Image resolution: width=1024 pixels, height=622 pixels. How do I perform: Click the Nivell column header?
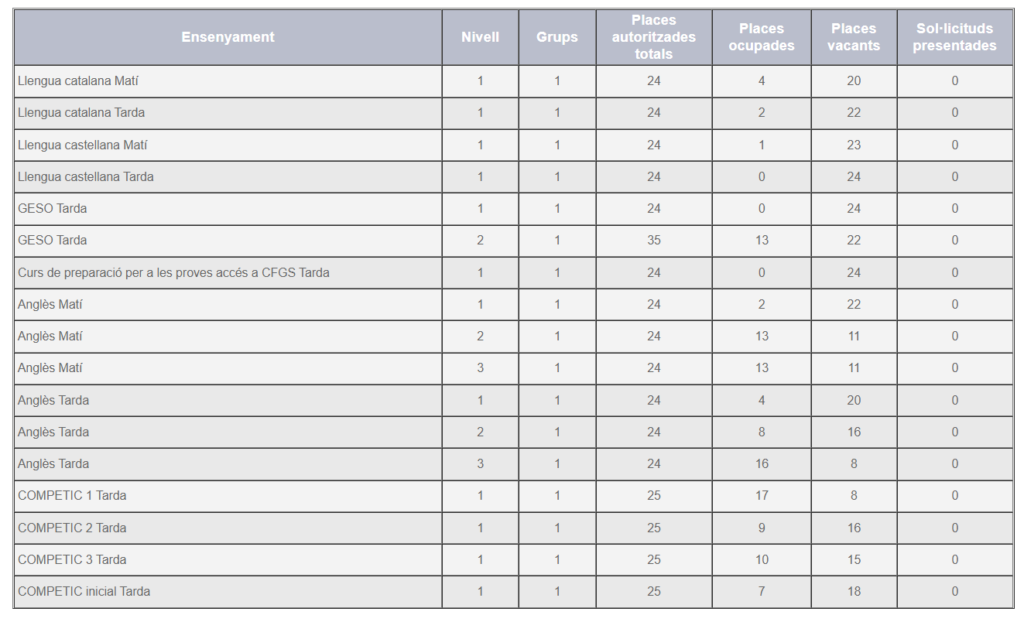480,37
